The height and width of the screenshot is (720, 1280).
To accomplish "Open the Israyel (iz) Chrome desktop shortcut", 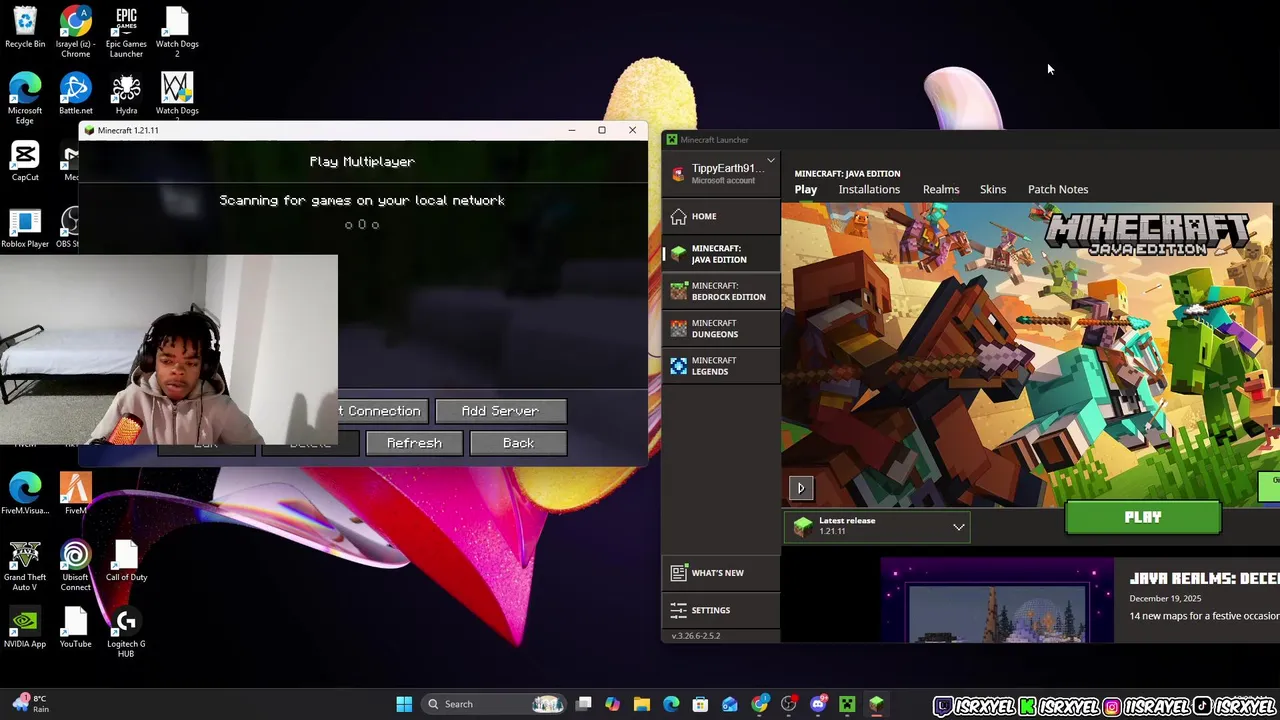I will point(75,32).
